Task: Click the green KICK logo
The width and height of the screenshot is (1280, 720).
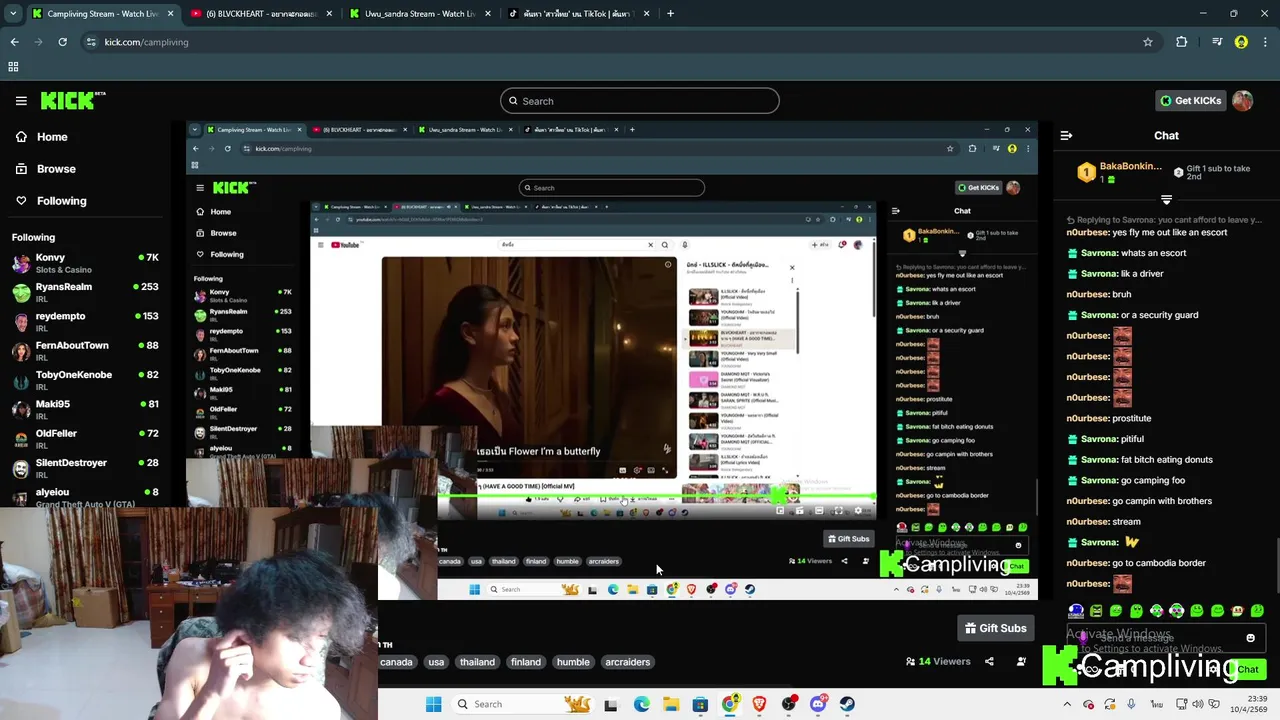Action: click(73, 100)
